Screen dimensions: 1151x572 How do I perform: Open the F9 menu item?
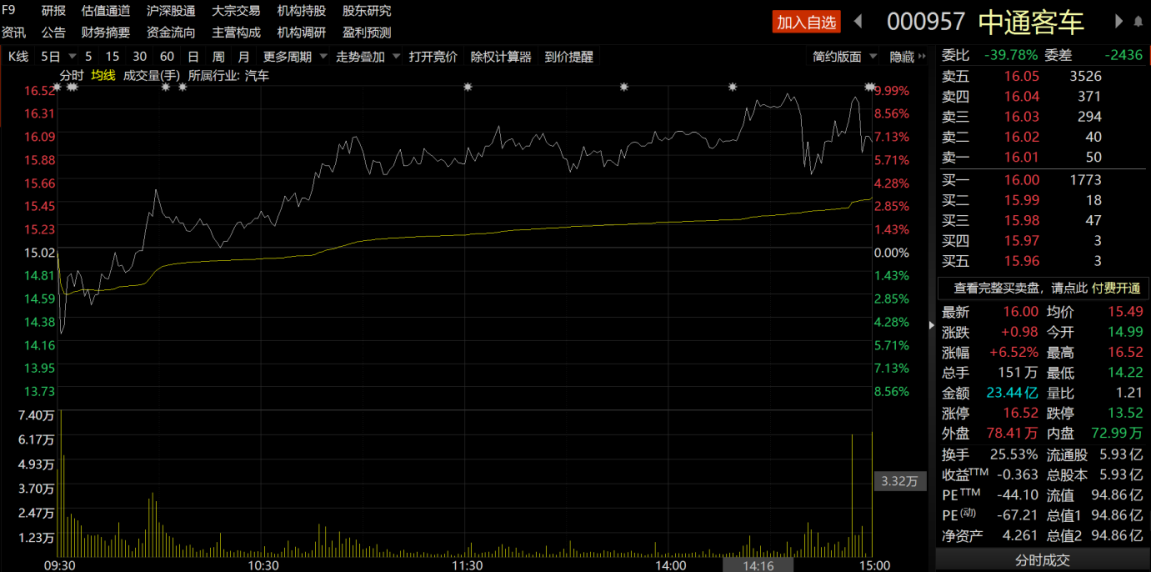8,10
